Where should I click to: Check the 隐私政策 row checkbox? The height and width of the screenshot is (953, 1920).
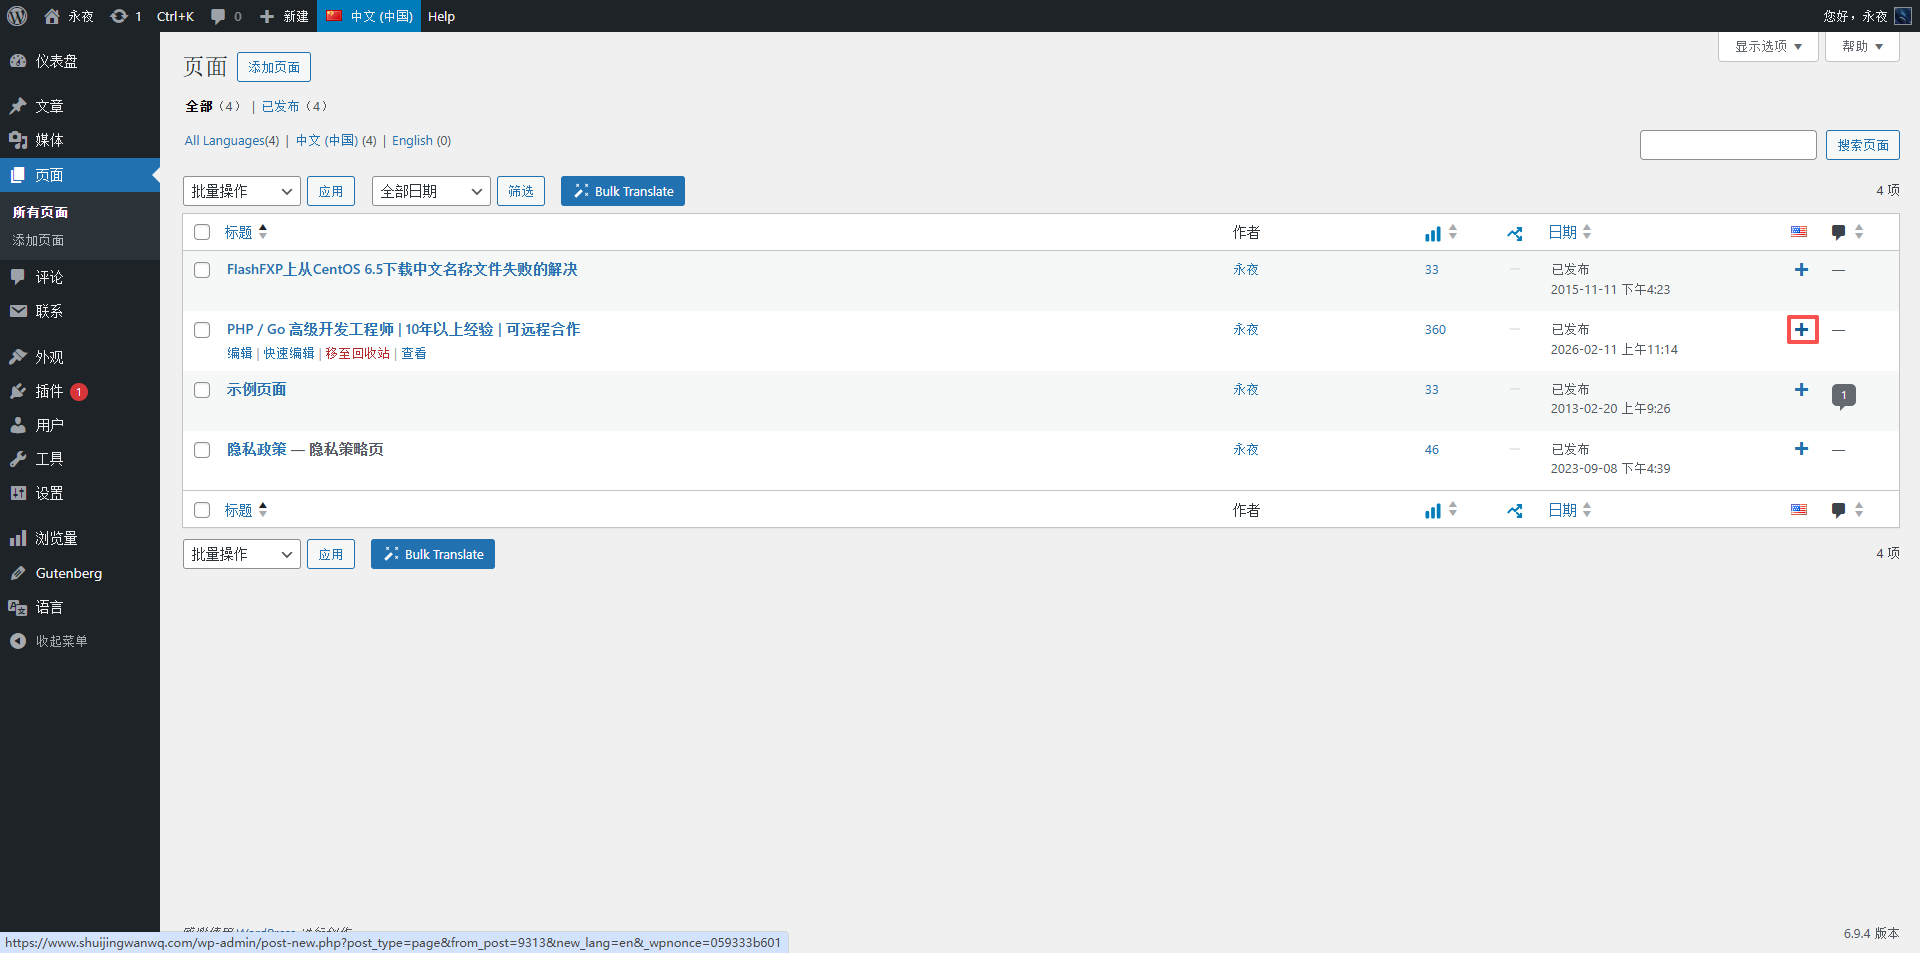click(x=202, y=450)
